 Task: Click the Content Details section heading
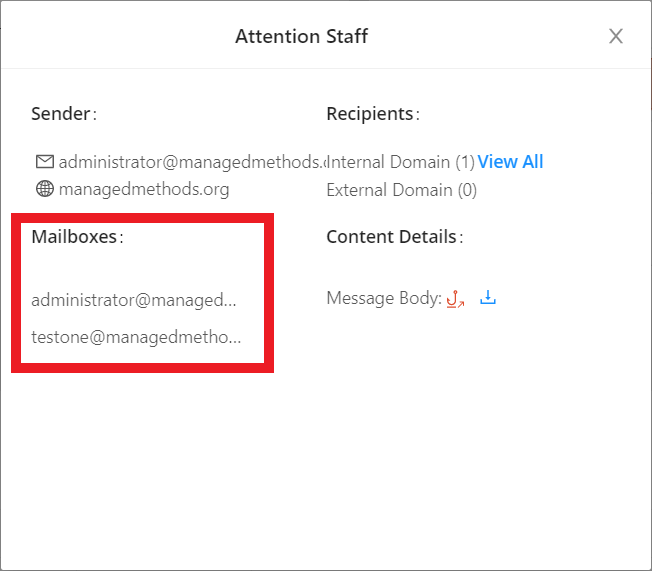click(393, 237)
